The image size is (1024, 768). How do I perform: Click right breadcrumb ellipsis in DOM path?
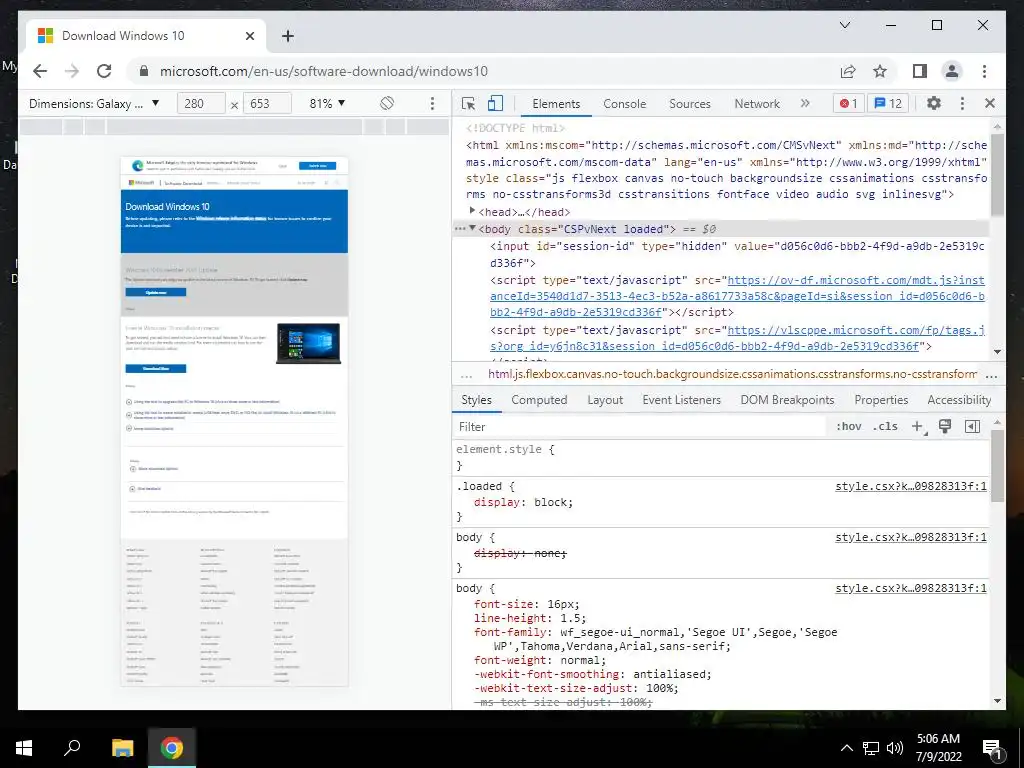pos(991,375)
